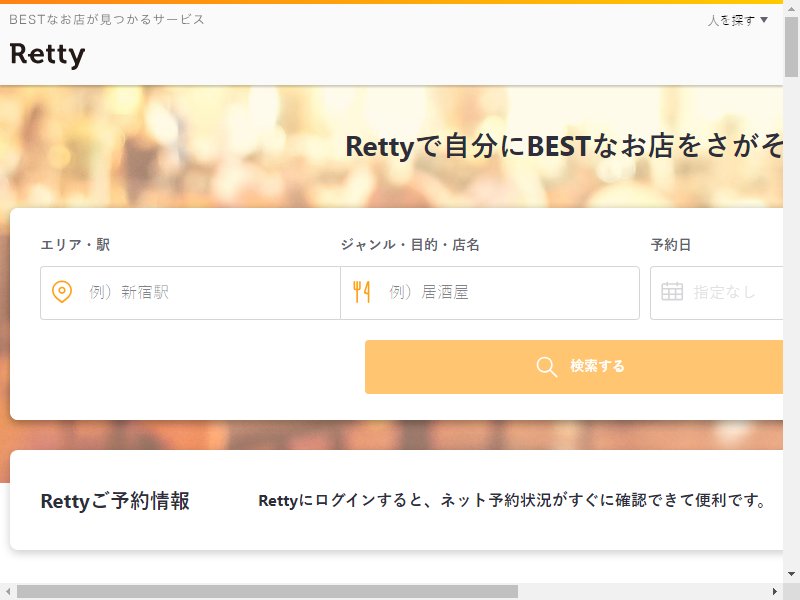This screenshot has height=600, width=800.
Task: Click the fork and knife icon
Action: (361, 292)
